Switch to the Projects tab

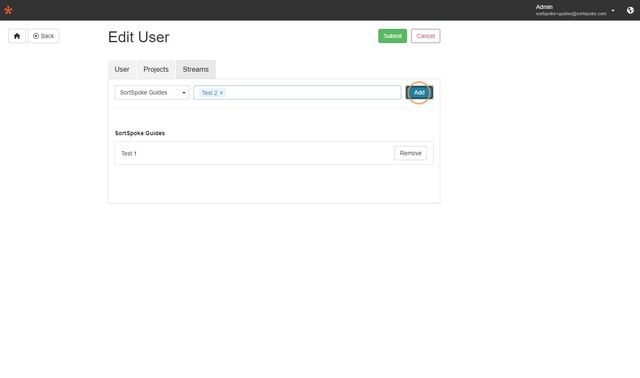pyautogui.click(x=156, y=69)
